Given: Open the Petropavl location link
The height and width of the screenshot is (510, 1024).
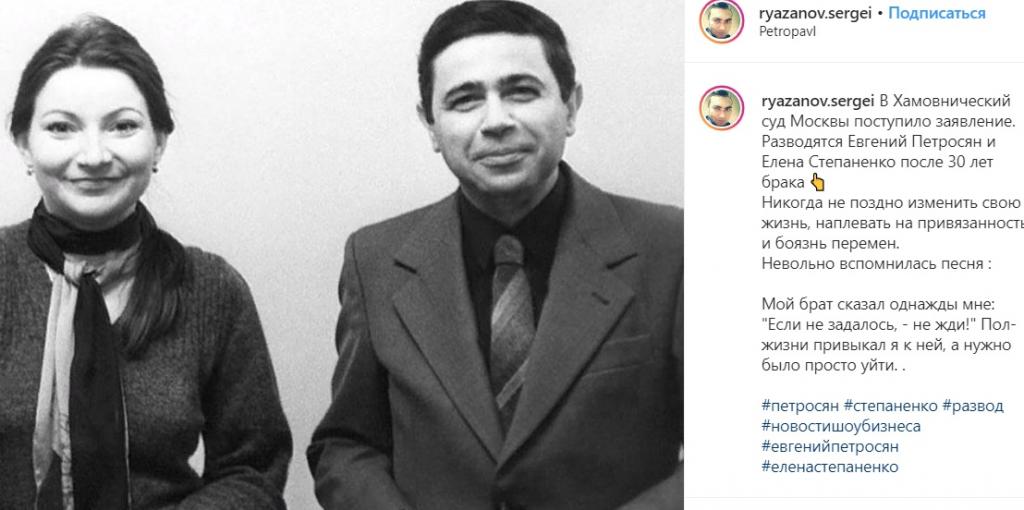Looking at the screenshot, I should pyautogui.click(x=788, y=31).
